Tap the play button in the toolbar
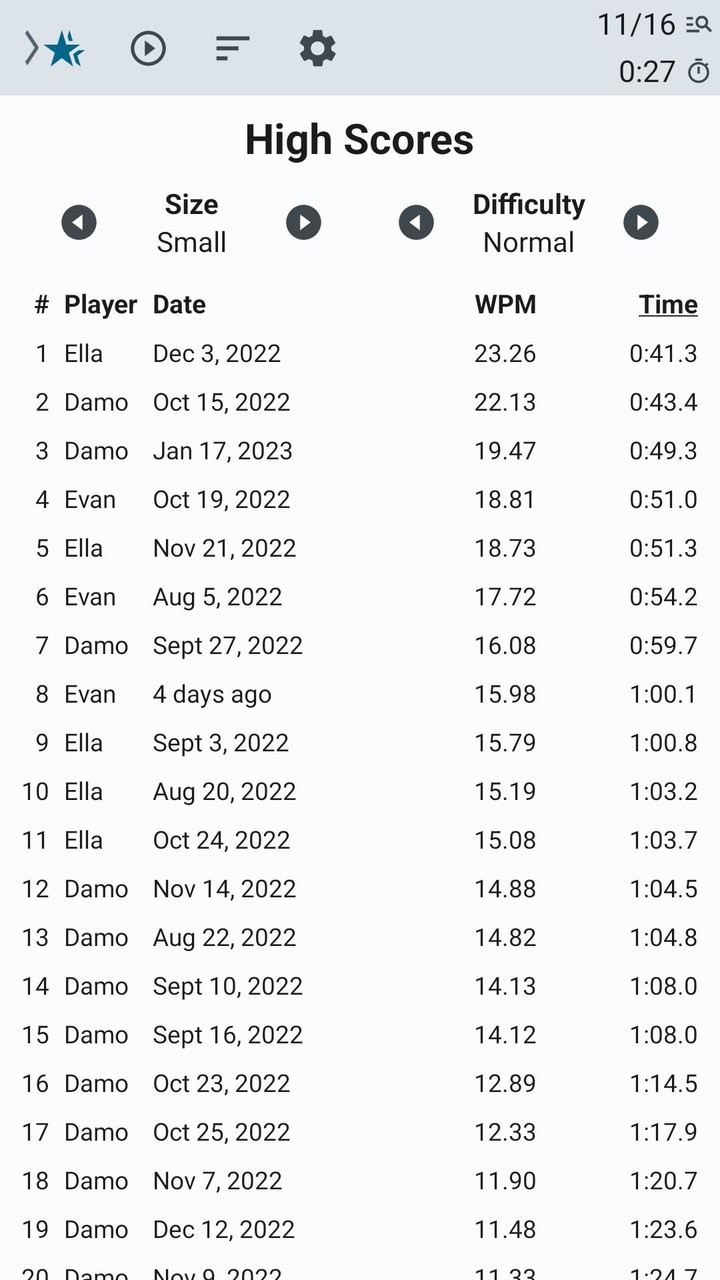This screenshot has width=720, height=1280. pyautogui.click(x=148, y=48)
